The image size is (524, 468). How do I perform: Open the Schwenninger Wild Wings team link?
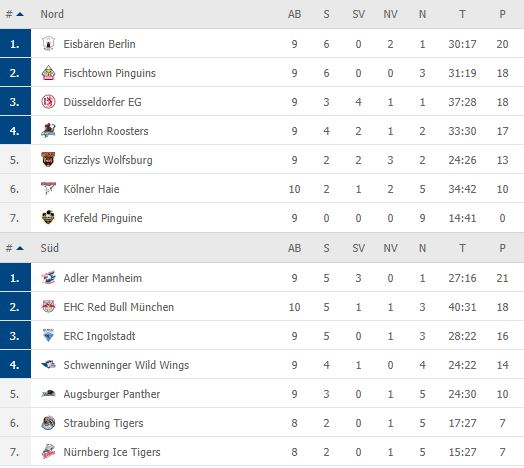(x=126, y=365)
